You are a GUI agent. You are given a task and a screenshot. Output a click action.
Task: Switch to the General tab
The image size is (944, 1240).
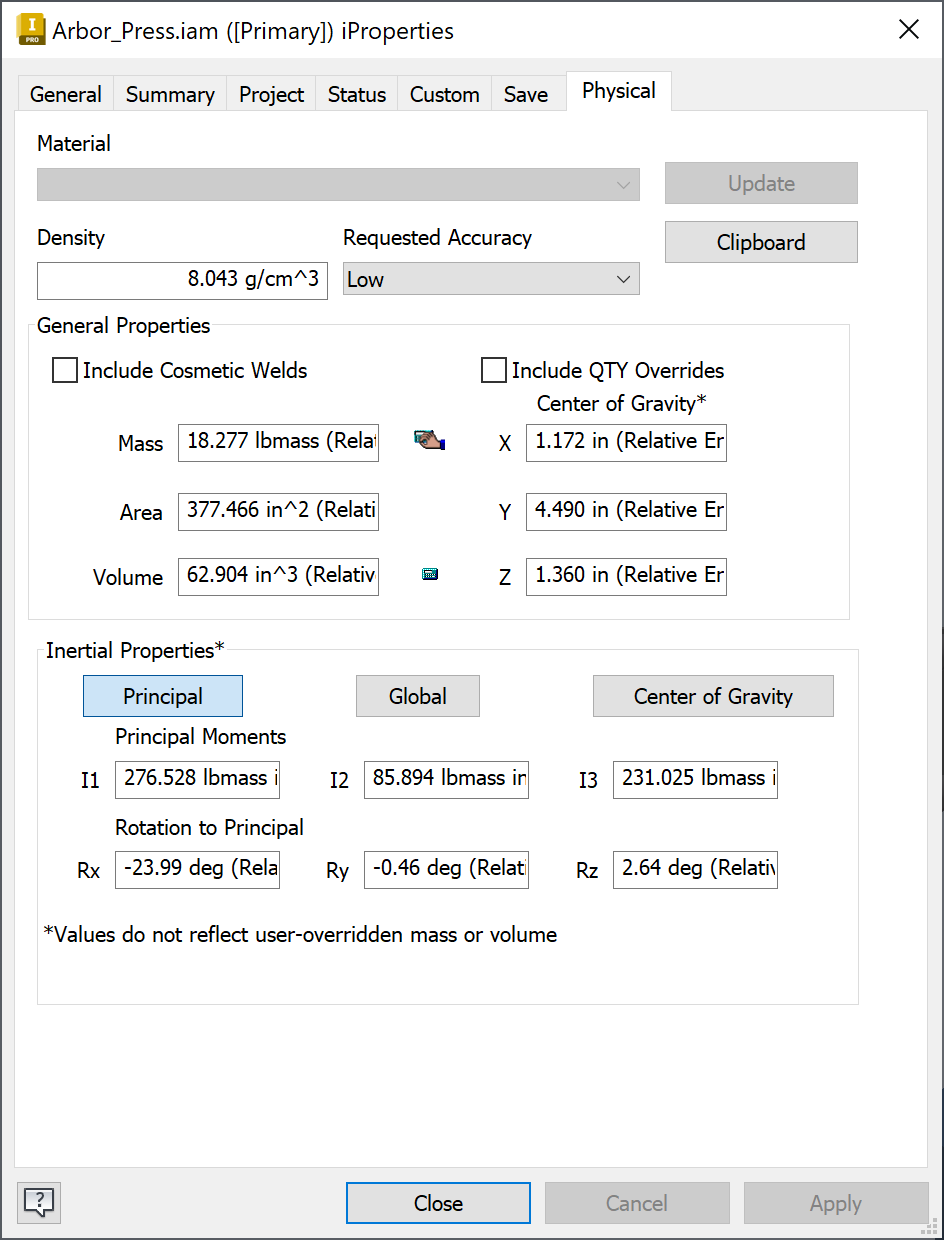point(66,95)
